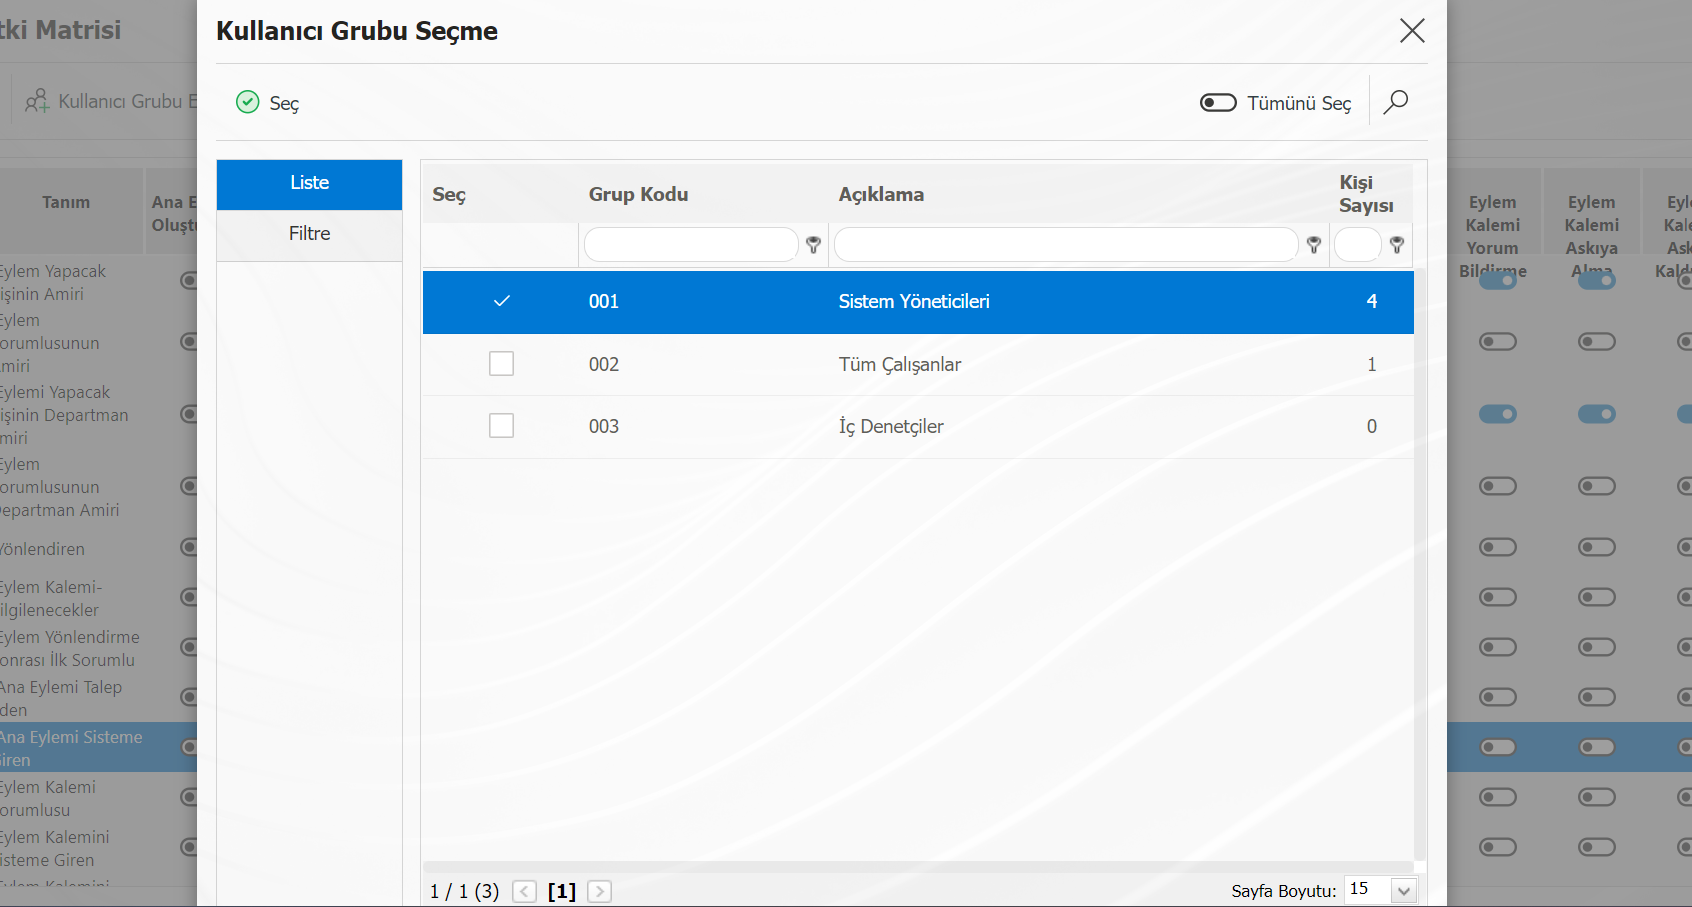Click the Grup Kodu filter input field

click(x=691, y=245)
